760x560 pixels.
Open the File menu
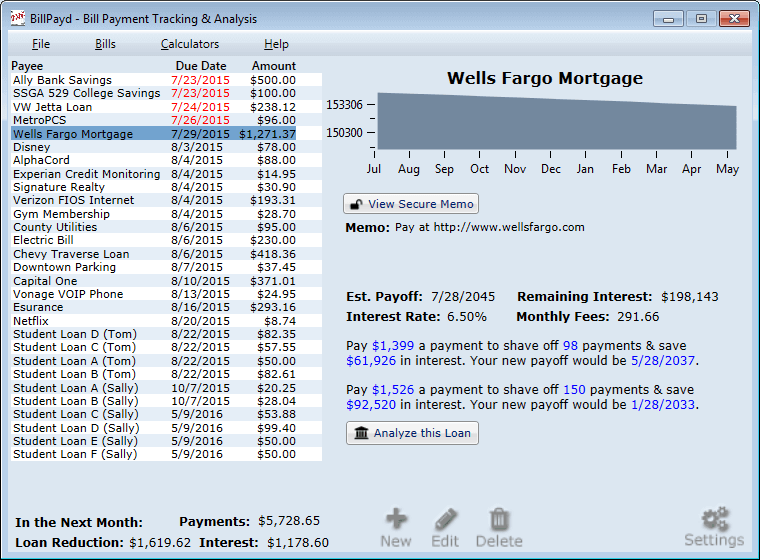[x=41, y=44]
